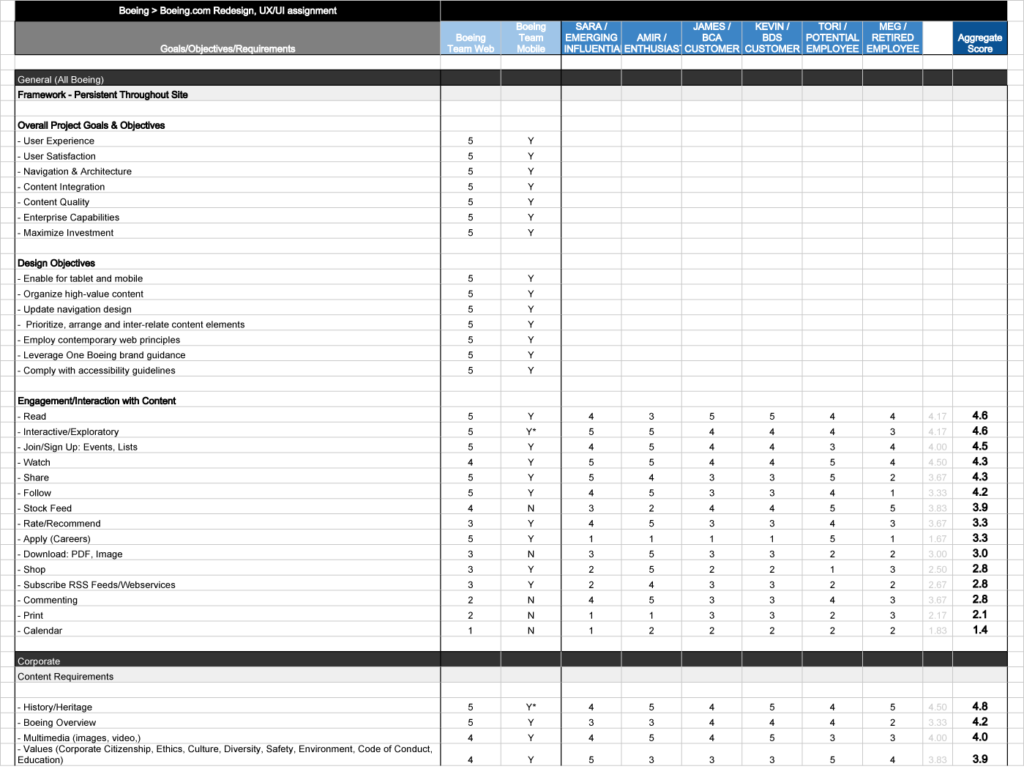Click the JAMES / BCA Customer header

(x=712, y=39)
